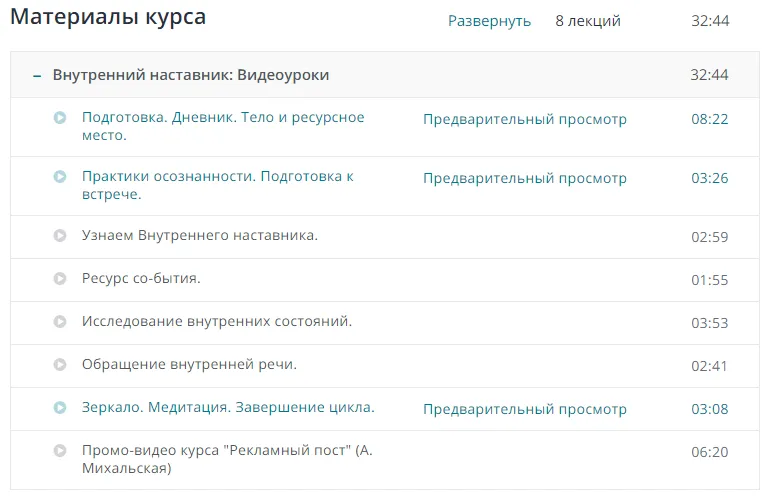Click play icon beside 'Подготовка. Дневник' lecture

tap(60, 118)
